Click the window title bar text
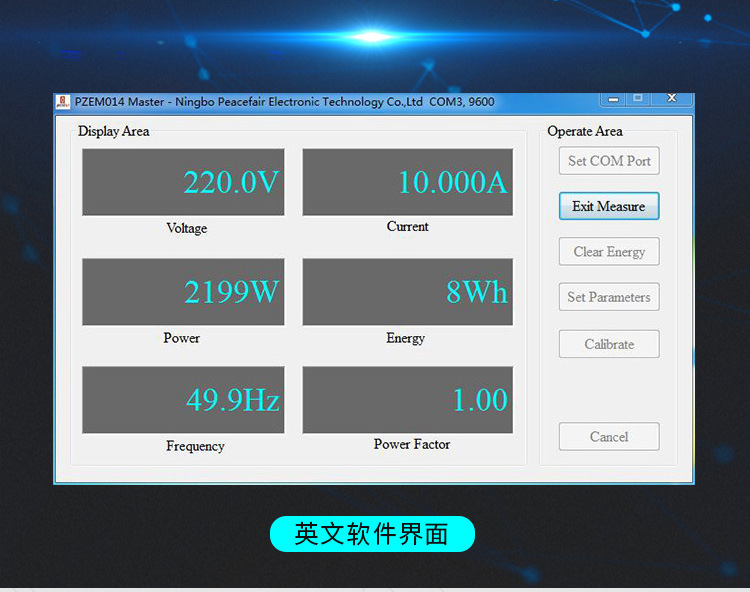The image size is (750, 592). pos(284,102)
